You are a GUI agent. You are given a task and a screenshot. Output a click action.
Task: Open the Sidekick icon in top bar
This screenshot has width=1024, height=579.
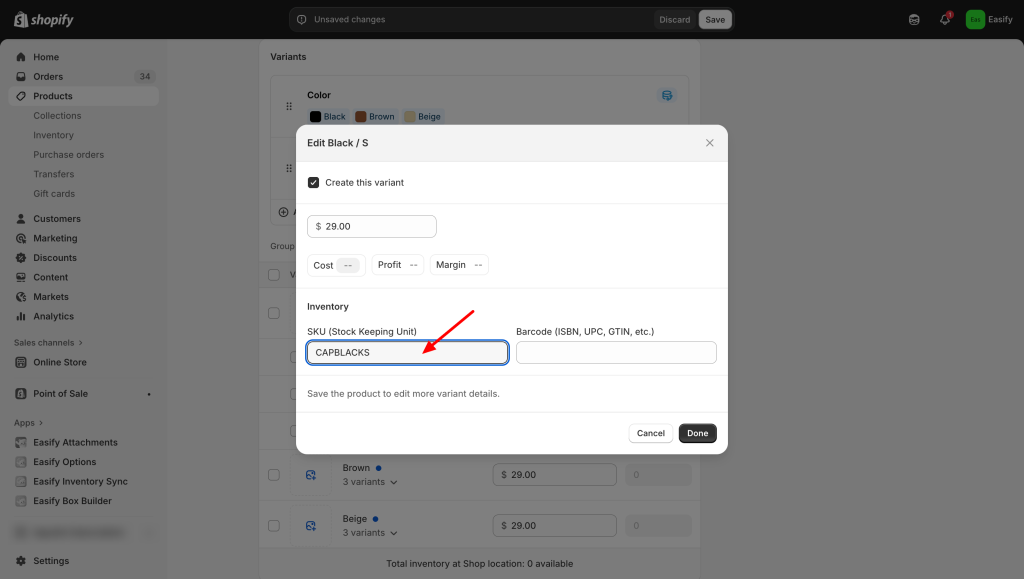[x=914, y=19]
